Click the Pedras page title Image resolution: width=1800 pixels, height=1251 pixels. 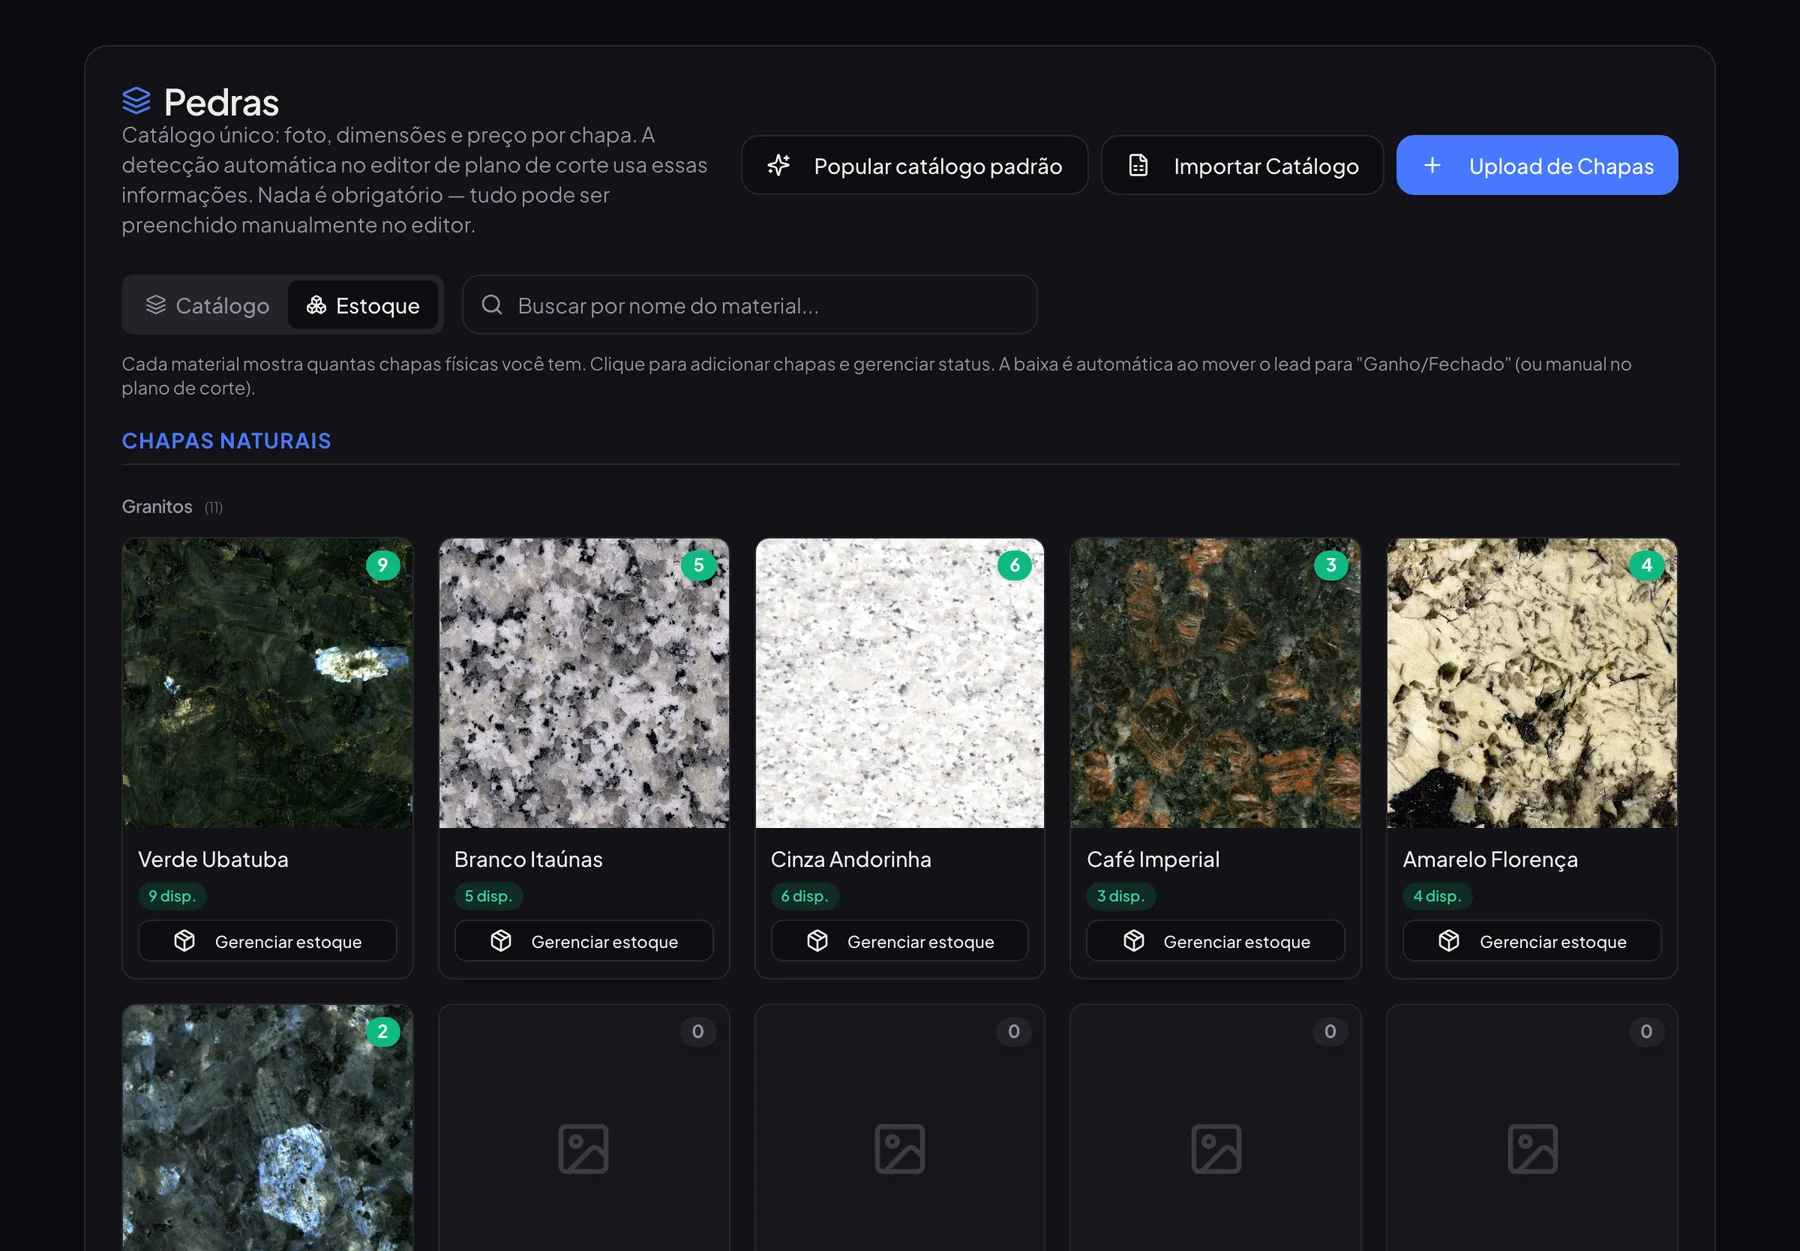(x=221, y=102)
